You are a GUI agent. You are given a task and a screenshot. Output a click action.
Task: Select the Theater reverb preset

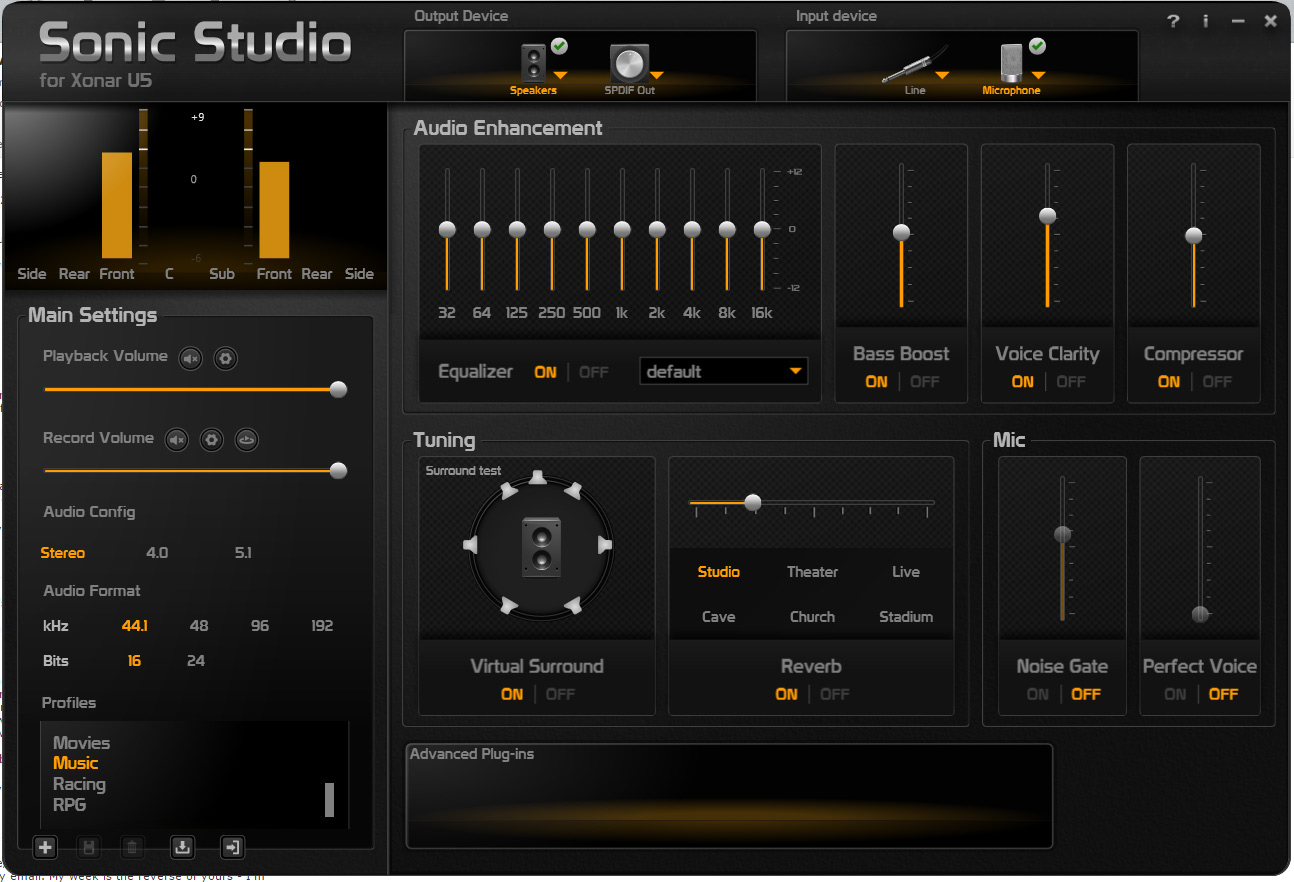coord(812,572)
